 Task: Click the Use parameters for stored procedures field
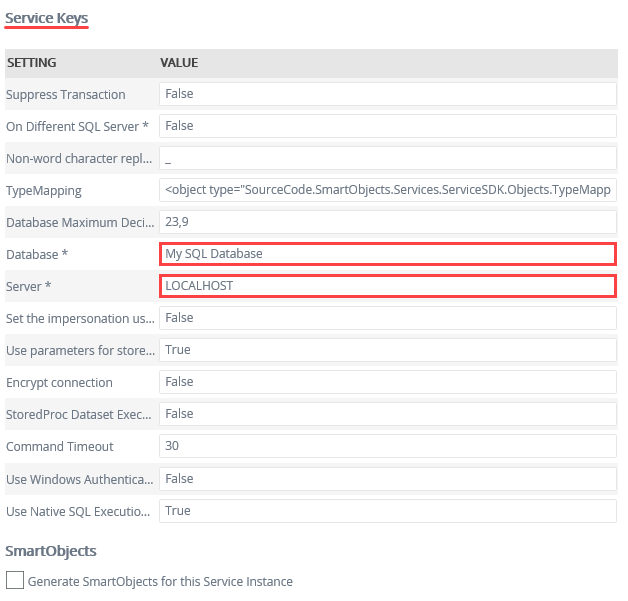click(387, 350)
